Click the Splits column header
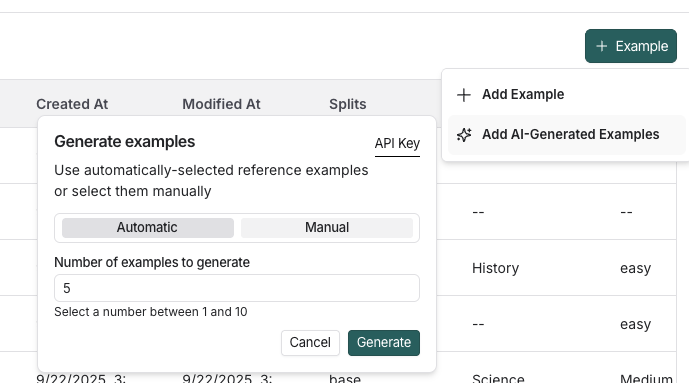 (x=348, y=104)
